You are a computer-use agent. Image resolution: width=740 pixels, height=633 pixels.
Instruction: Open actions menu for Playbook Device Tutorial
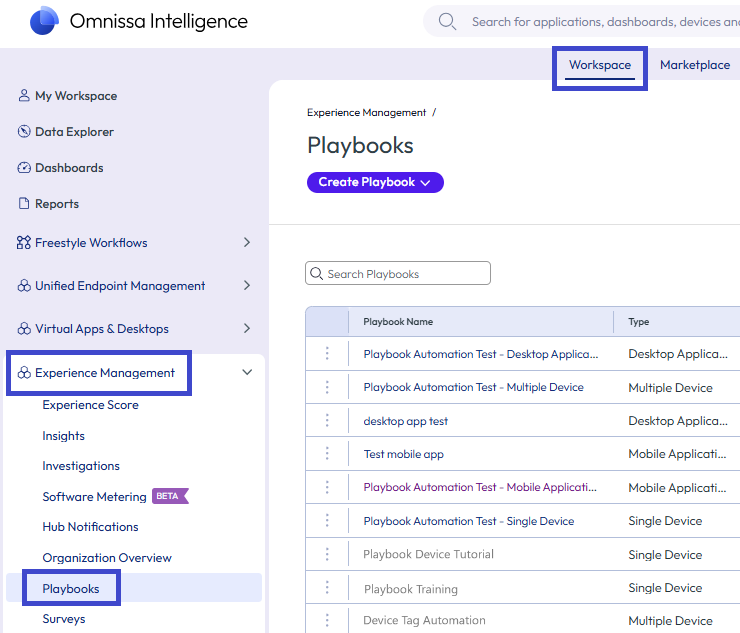pyautogui.click(x=327, y=554)
